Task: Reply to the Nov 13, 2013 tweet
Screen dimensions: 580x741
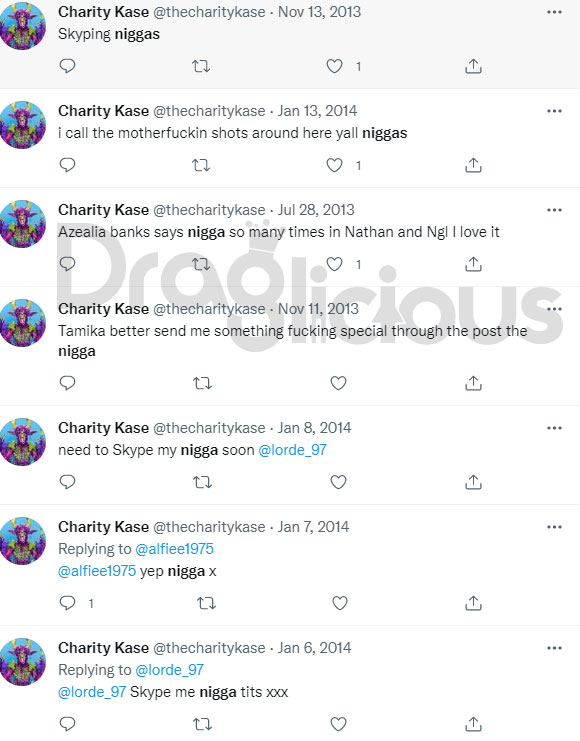Action: tap(68, 66)
